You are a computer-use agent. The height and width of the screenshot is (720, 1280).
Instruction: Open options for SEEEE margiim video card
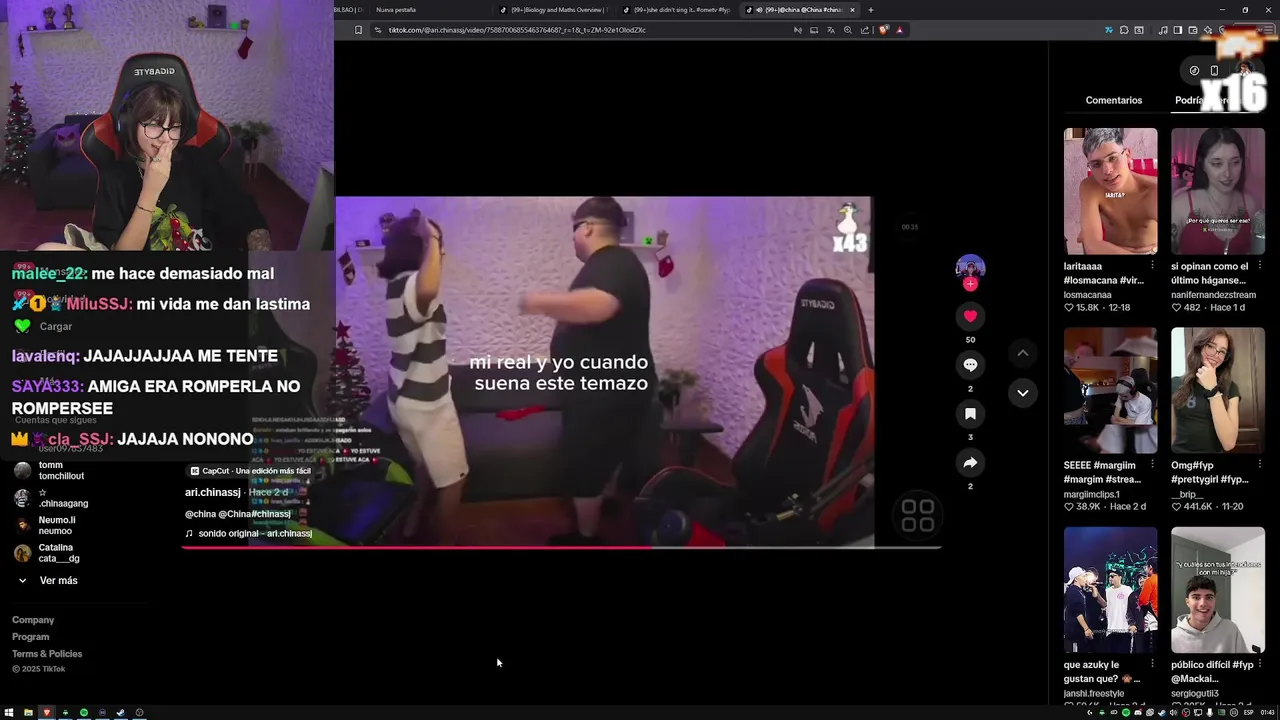1152,465
